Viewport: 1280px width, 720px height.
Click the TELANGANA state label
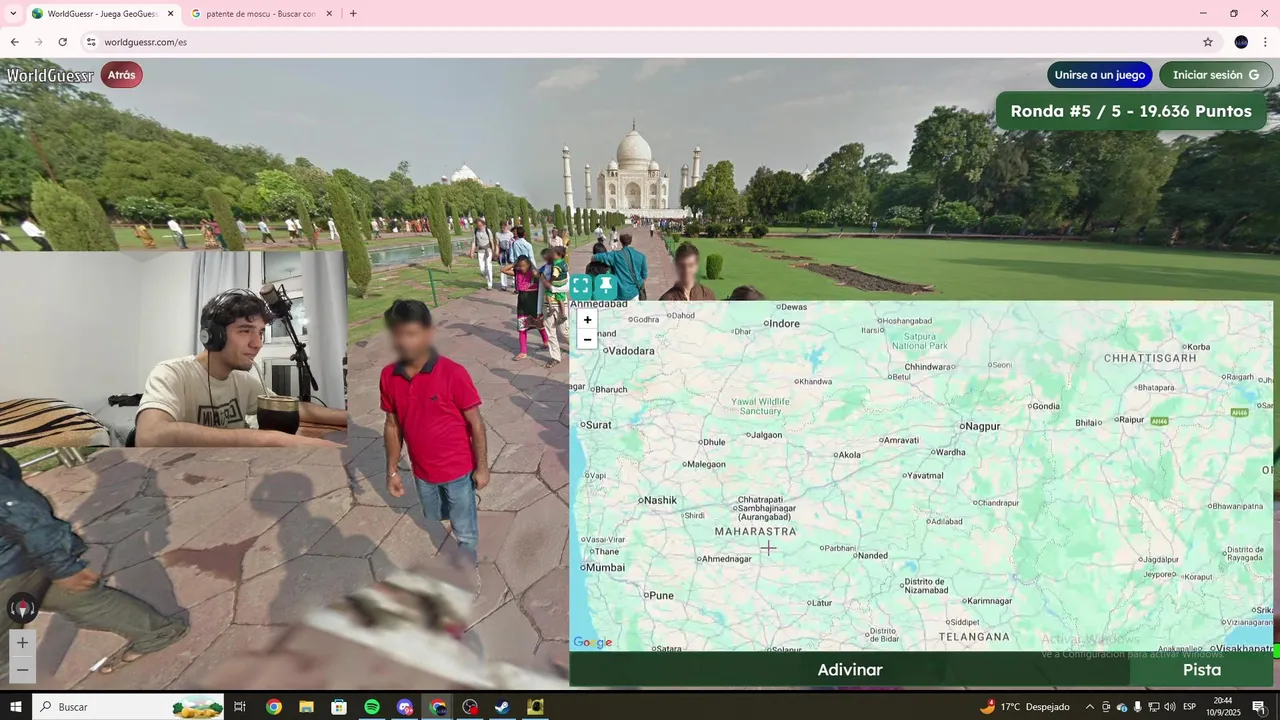click(975, 637)
